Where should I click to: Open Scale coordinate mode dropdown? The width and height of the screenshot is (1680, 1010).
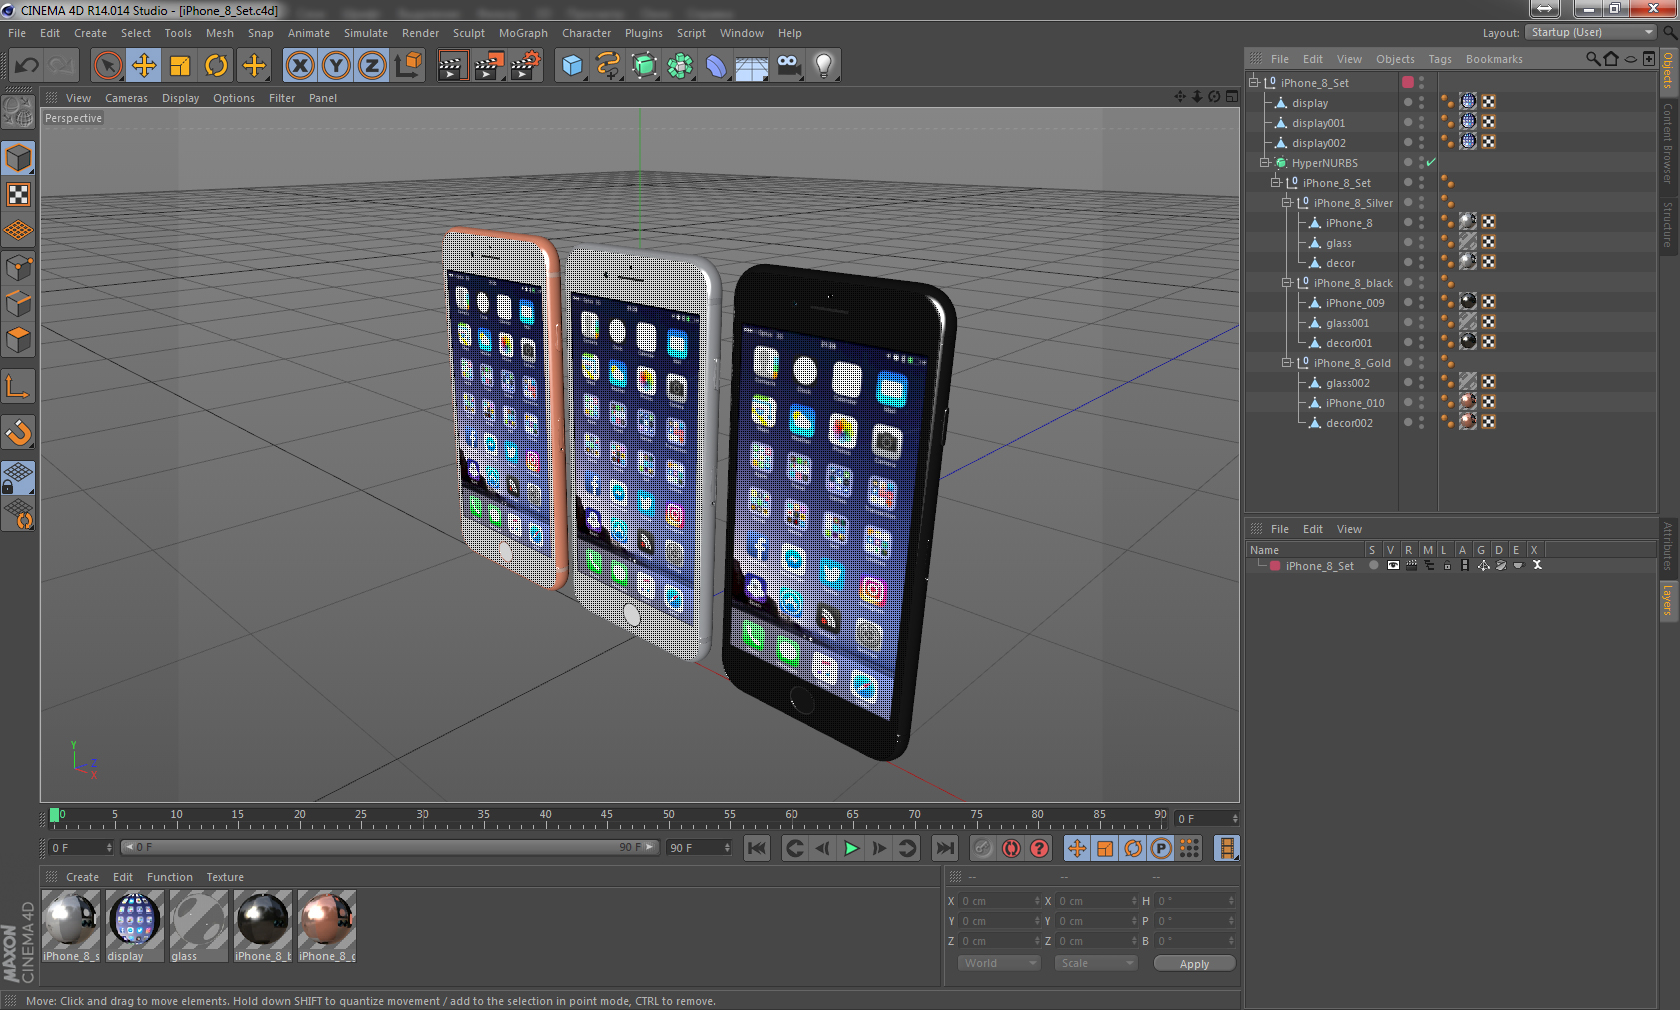tap(1096, 963)
